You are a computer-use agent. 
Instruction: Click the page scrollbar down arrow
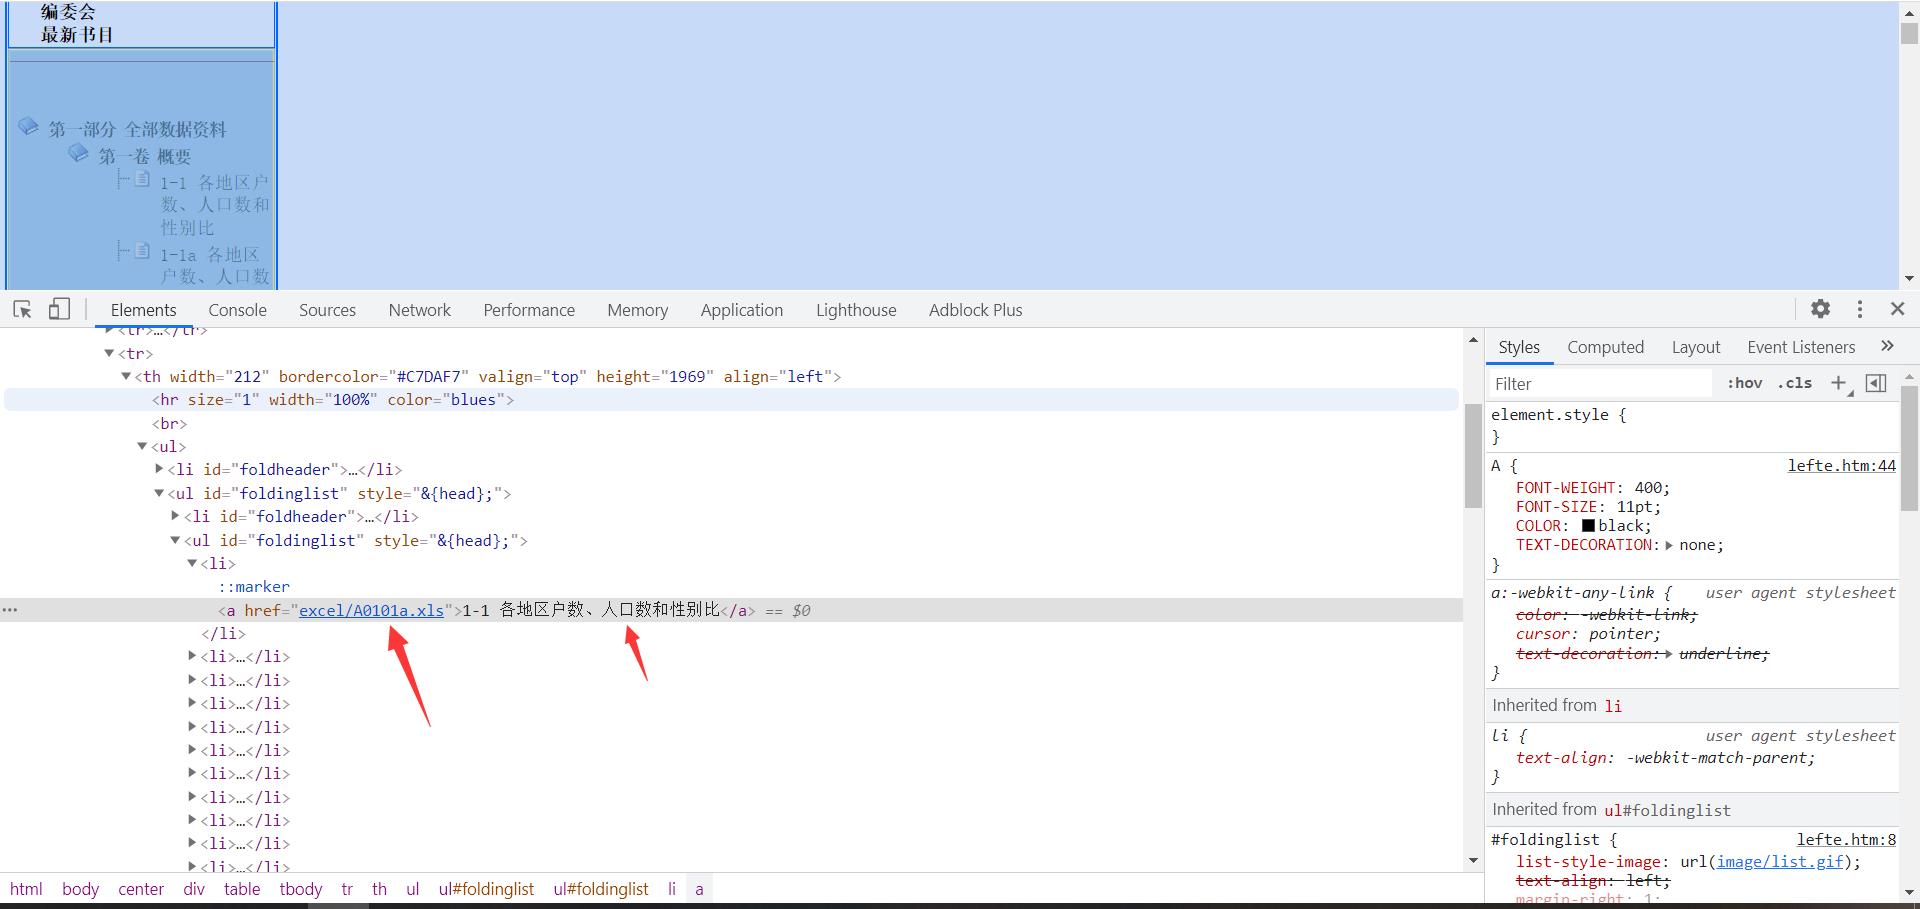(x=1909, y=279)
